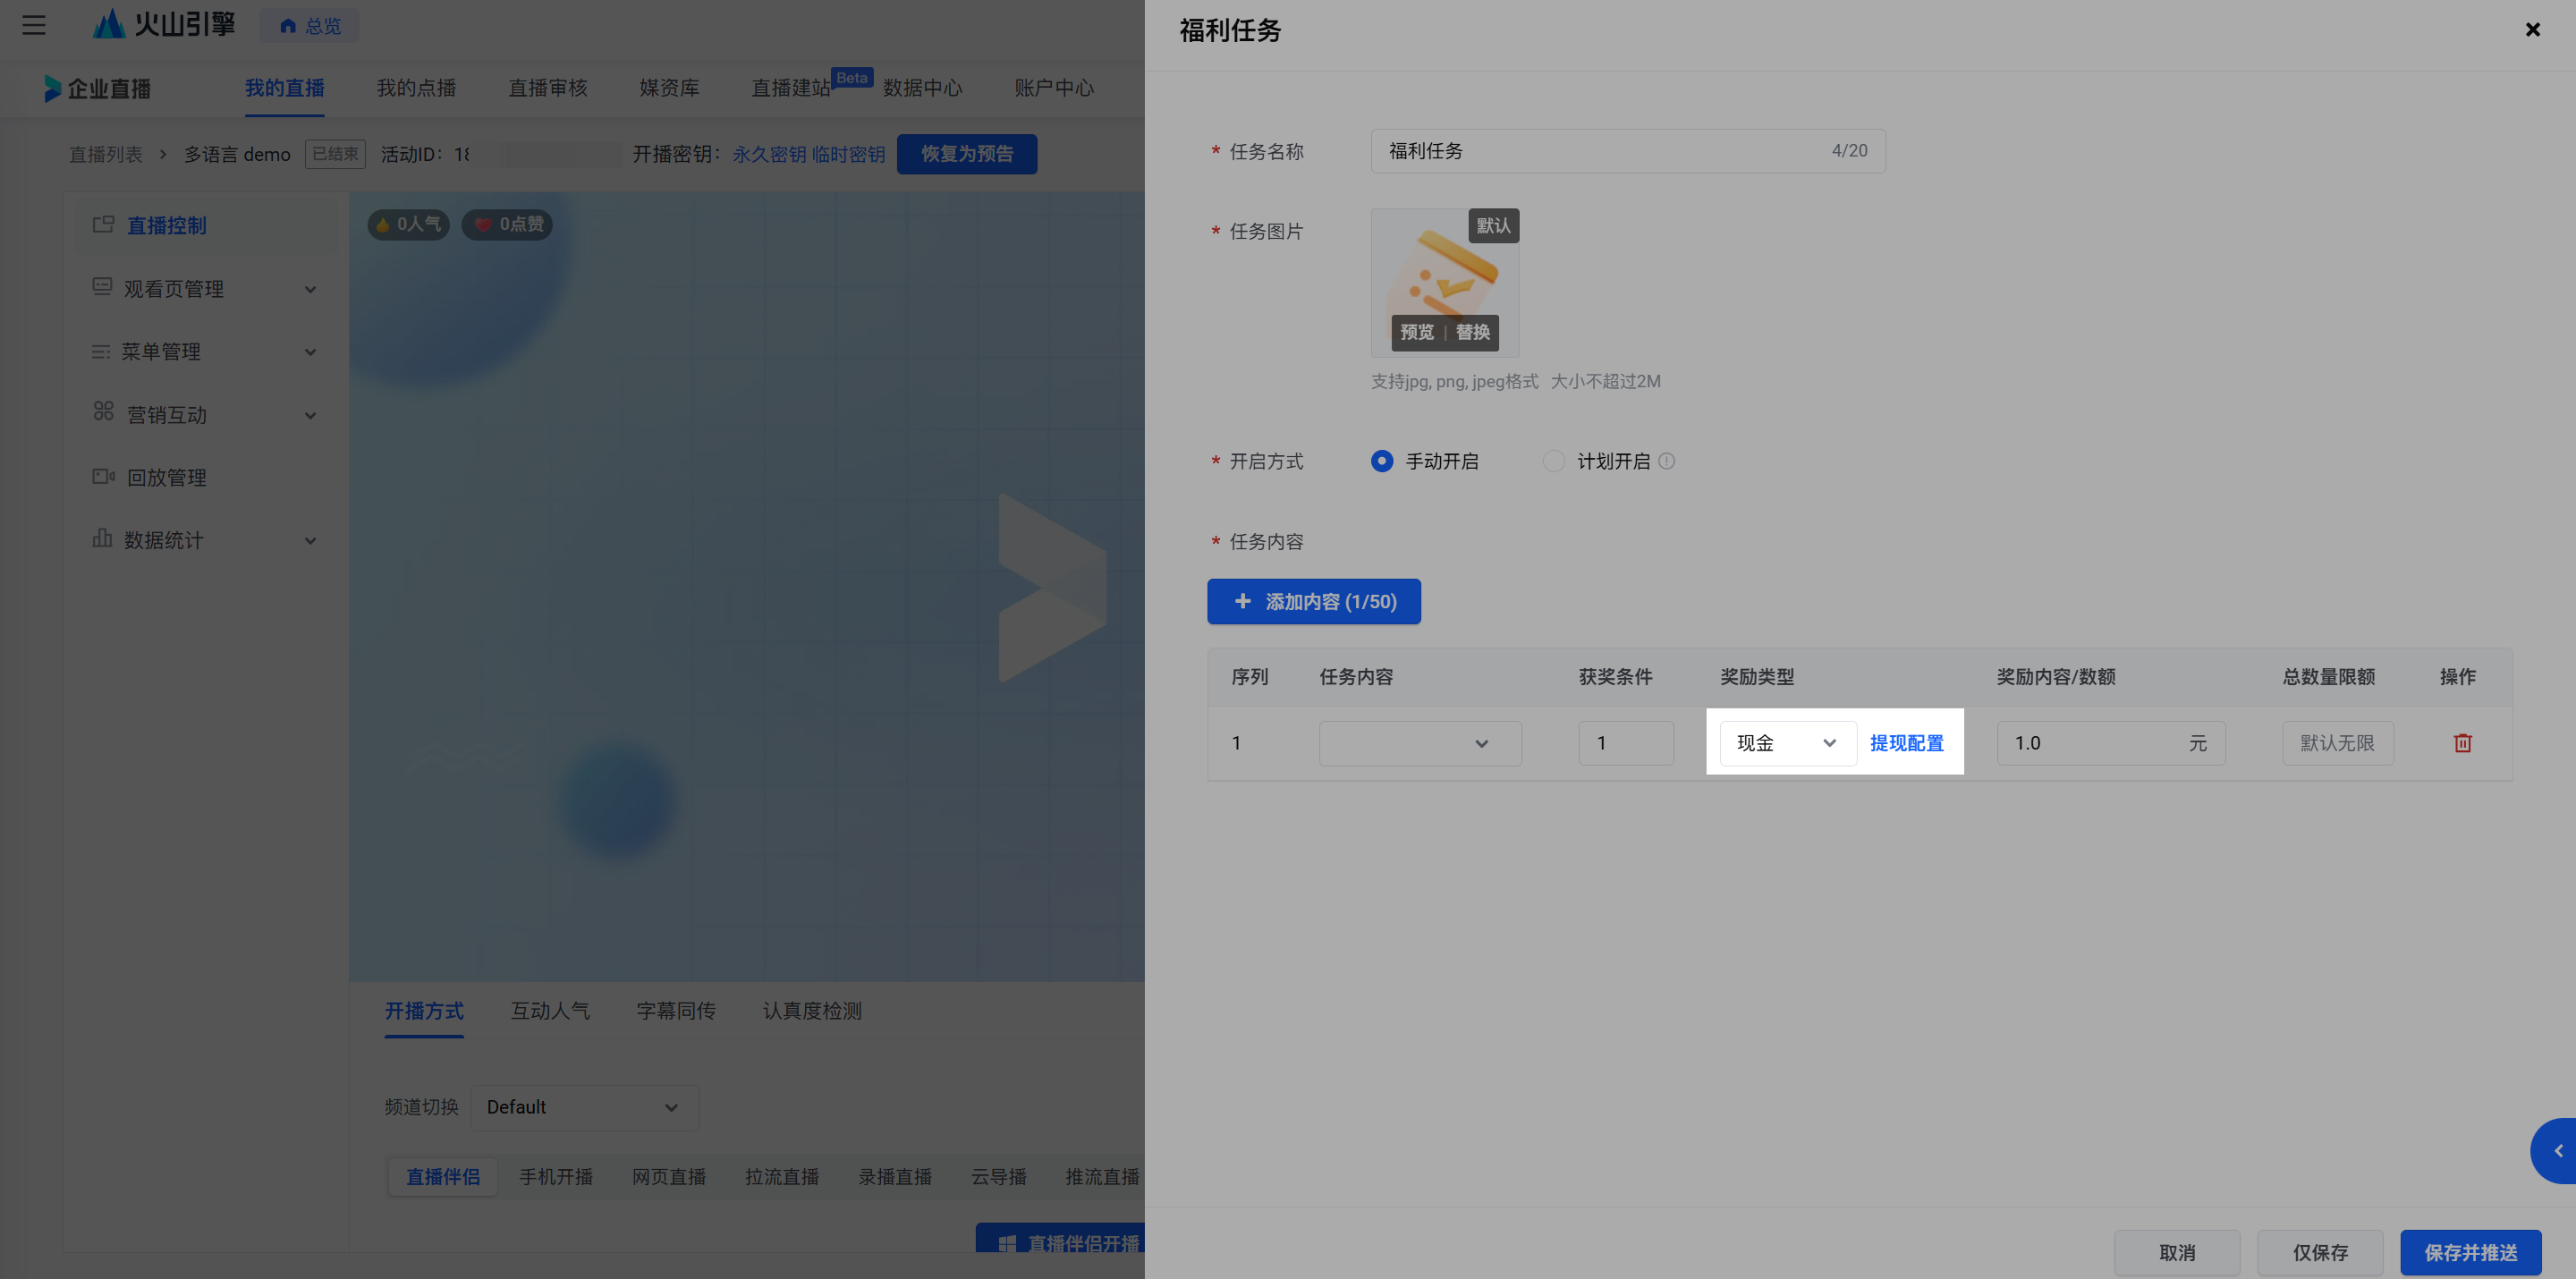Select the 手动开启 radio option
Image resolution: width=2576 pixels, height=1279 pixels.
pyautogui.click(x=1381, y=461)
